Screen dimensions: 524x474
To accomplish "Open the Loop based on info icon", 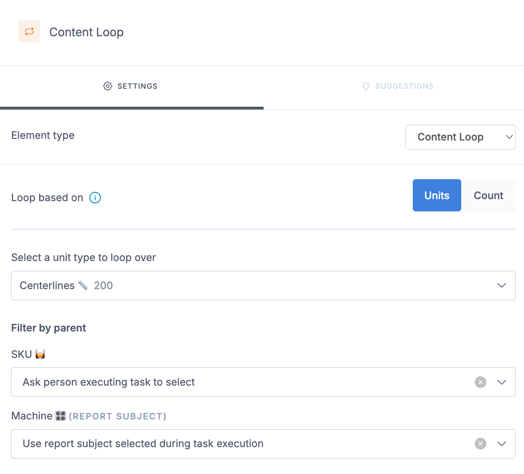I will tap(95, 198).
